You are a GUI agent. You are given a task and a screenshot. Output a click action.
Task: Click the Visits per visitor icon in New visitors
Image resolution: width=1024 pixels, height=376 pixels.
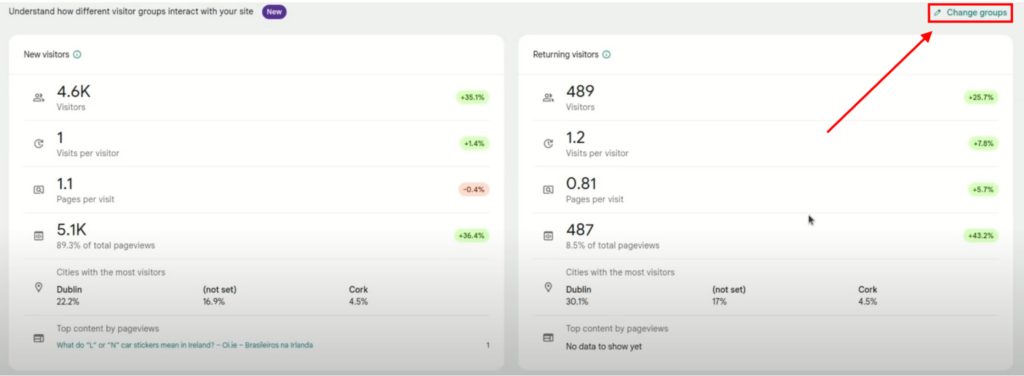[x=39, y=144]
